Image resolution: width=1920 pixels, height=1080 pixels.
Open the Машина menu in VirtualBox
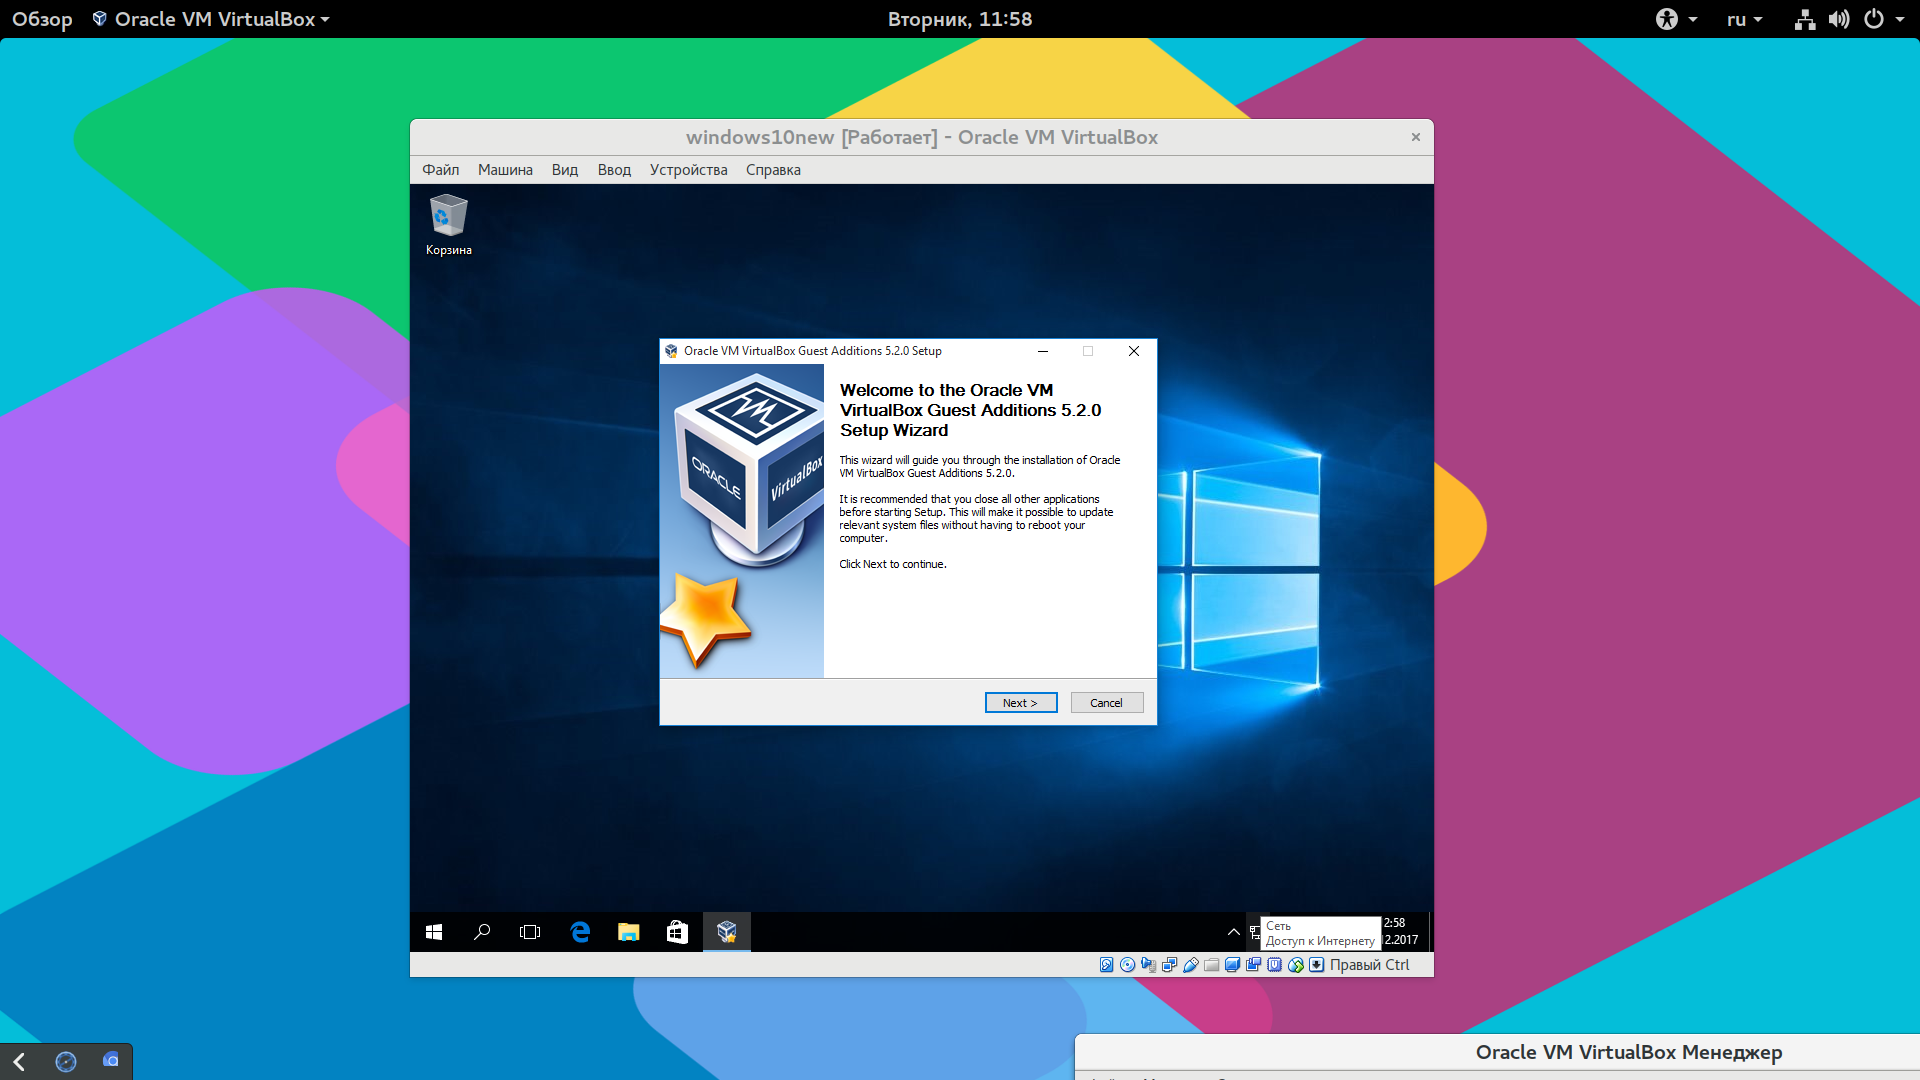[504, 170]
